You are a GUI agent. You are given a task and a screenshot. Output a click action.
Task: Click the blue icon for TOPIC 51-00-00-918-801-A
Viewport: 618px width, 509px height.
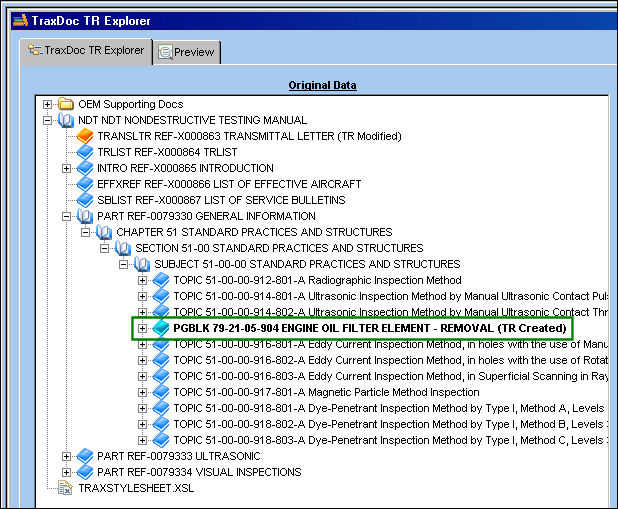coord(161,408)
